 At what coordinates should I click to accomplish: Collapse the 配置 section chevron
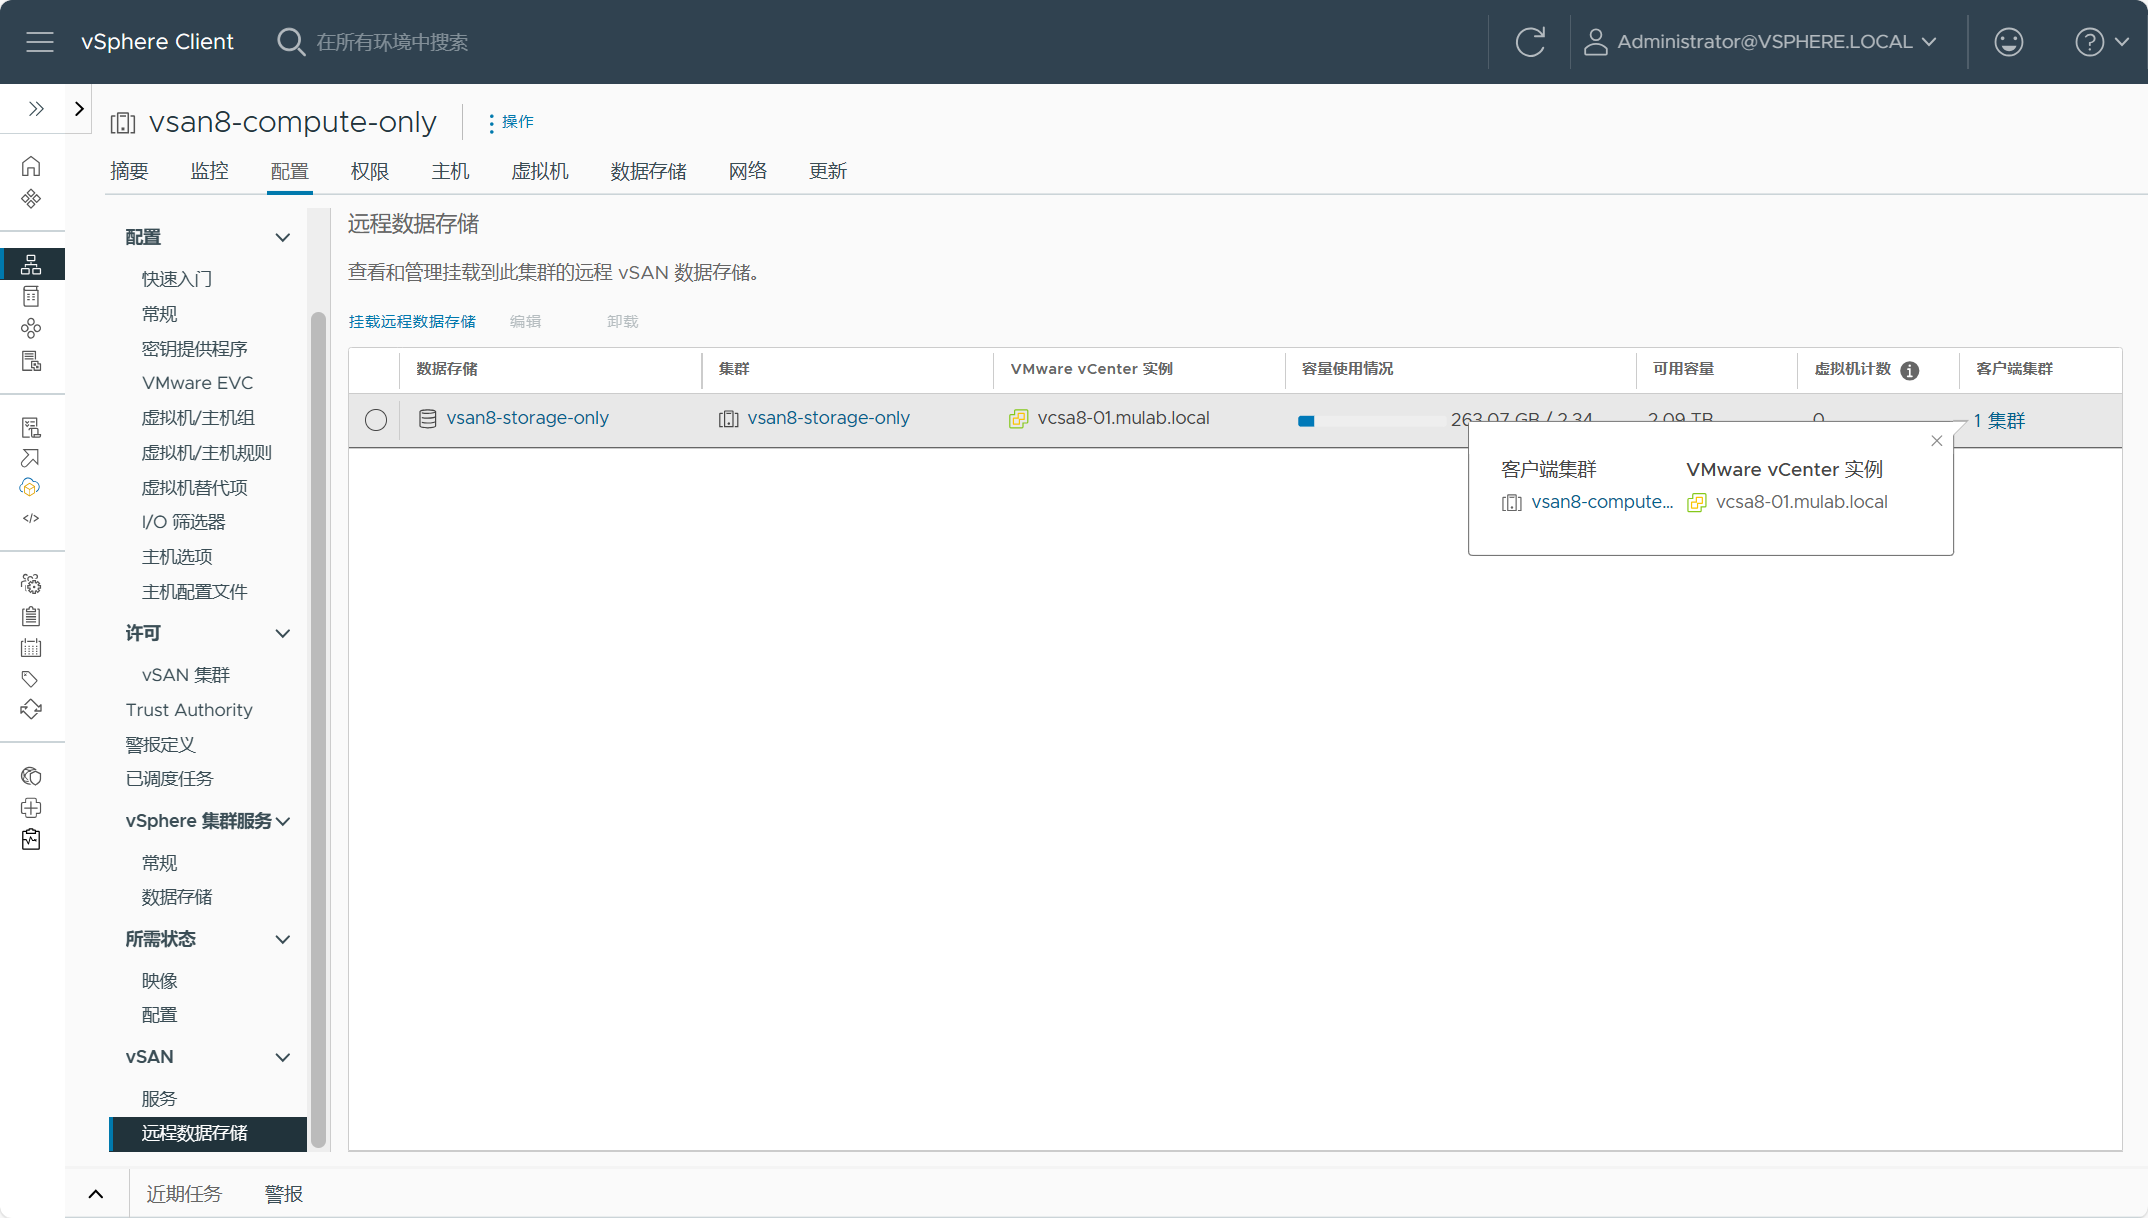283,238
